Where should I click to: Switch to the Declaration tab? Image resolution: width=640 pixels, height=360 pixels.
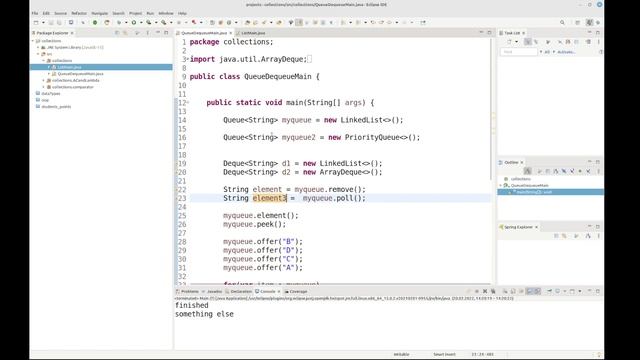pos(241,291)
